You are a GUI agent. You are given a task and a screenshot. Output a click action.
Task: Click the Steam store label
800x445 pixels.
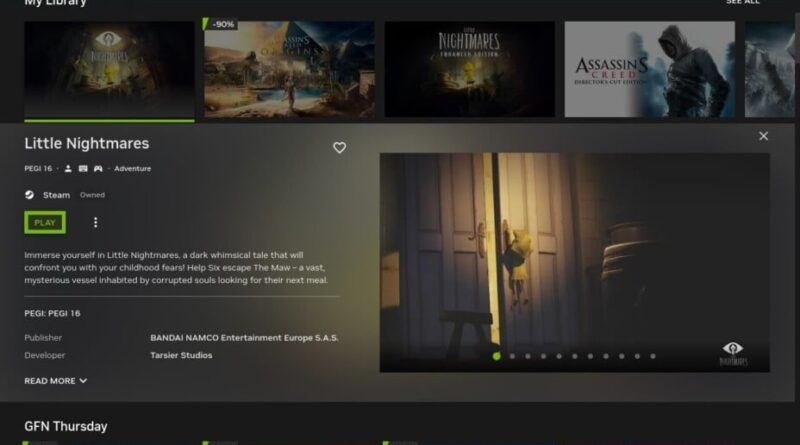[57, 195]
